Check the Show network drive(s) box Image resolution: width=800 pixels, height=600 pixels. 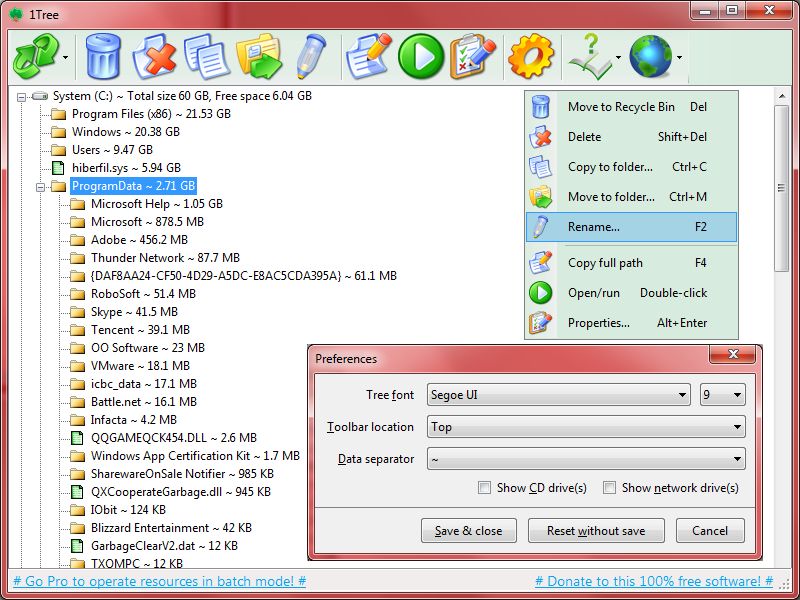point(610,487)
